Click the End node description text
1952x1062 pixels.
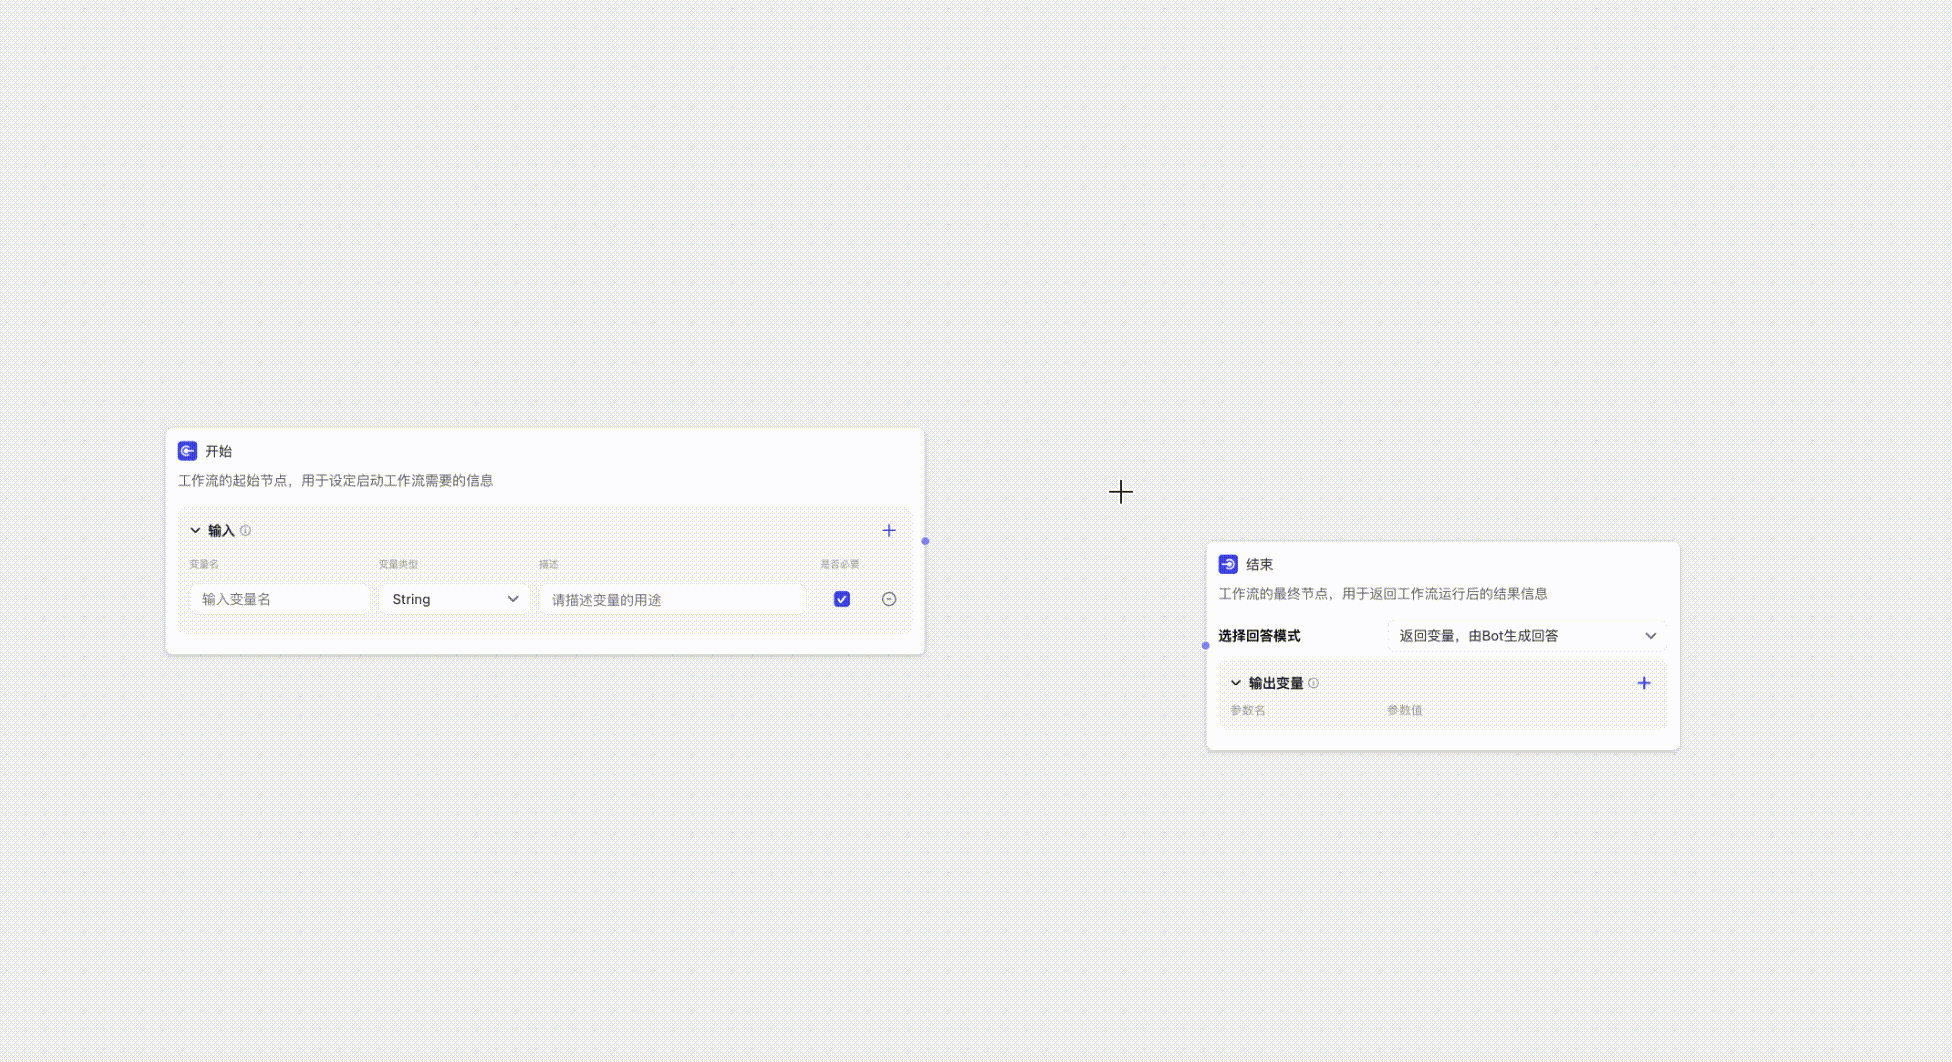pyautogui.click(x=1382, y=594)
